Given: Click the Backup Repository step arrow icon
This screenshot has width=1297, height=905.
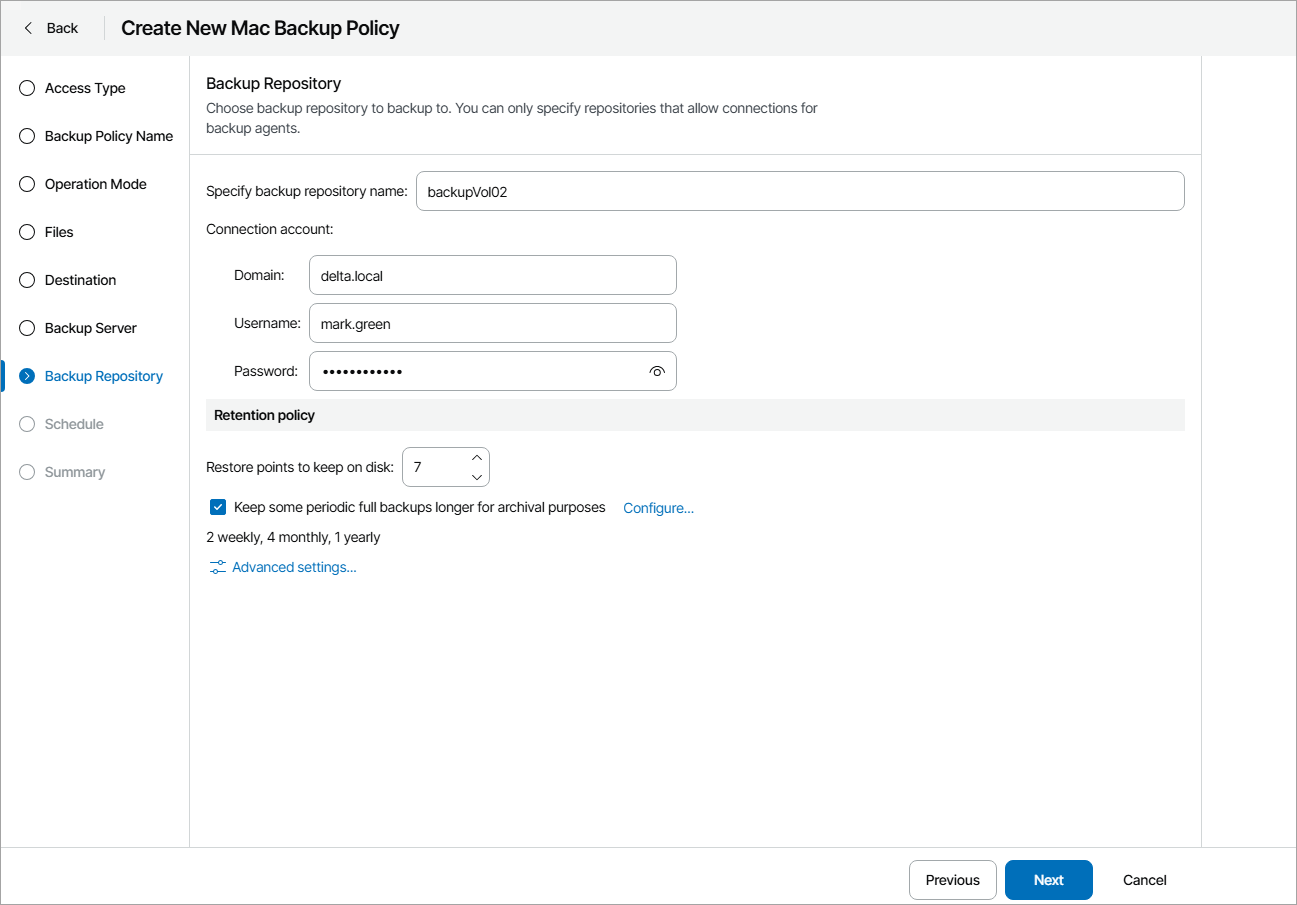Looking at the screenshot, I should (27, 376).
